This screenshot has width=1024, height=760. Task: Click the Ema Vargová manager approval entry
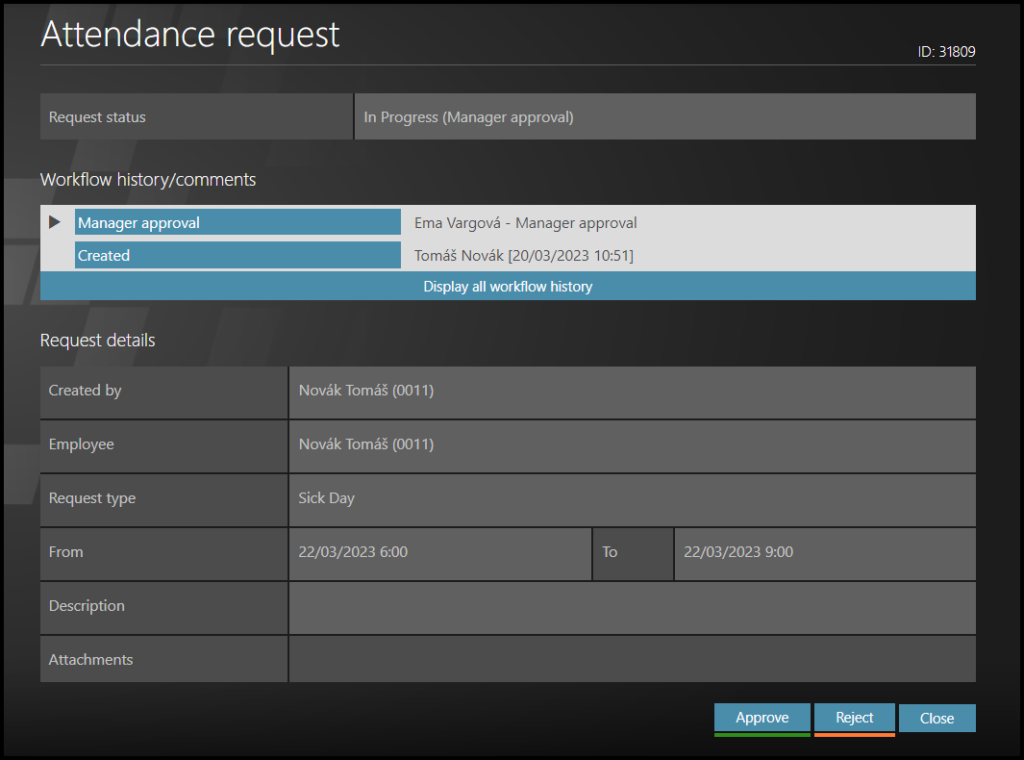(525, 223)
